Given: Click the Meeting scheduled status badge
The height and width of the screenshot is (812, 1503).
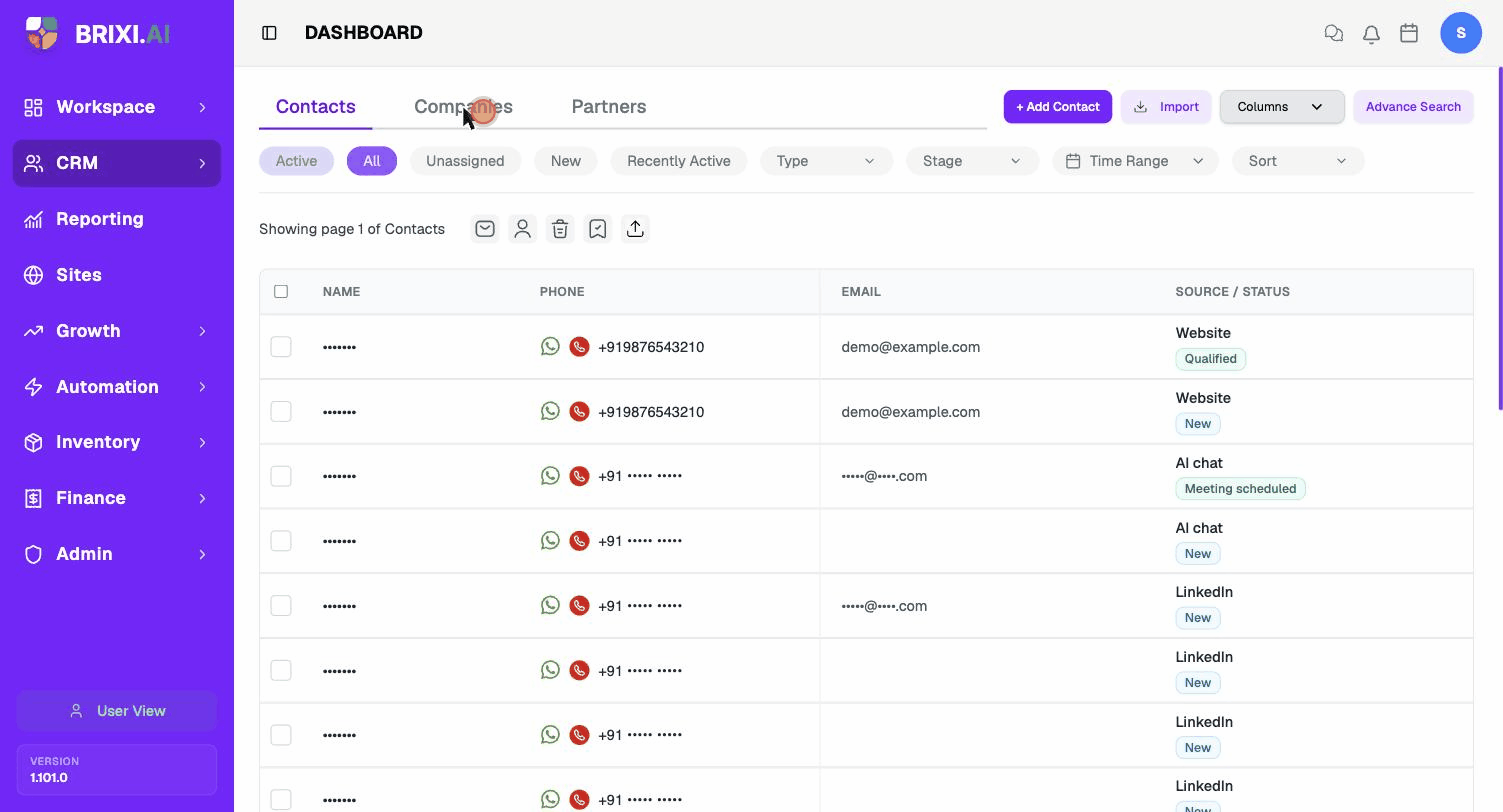Looking at the screenshot, I should tap(1240, 489).
